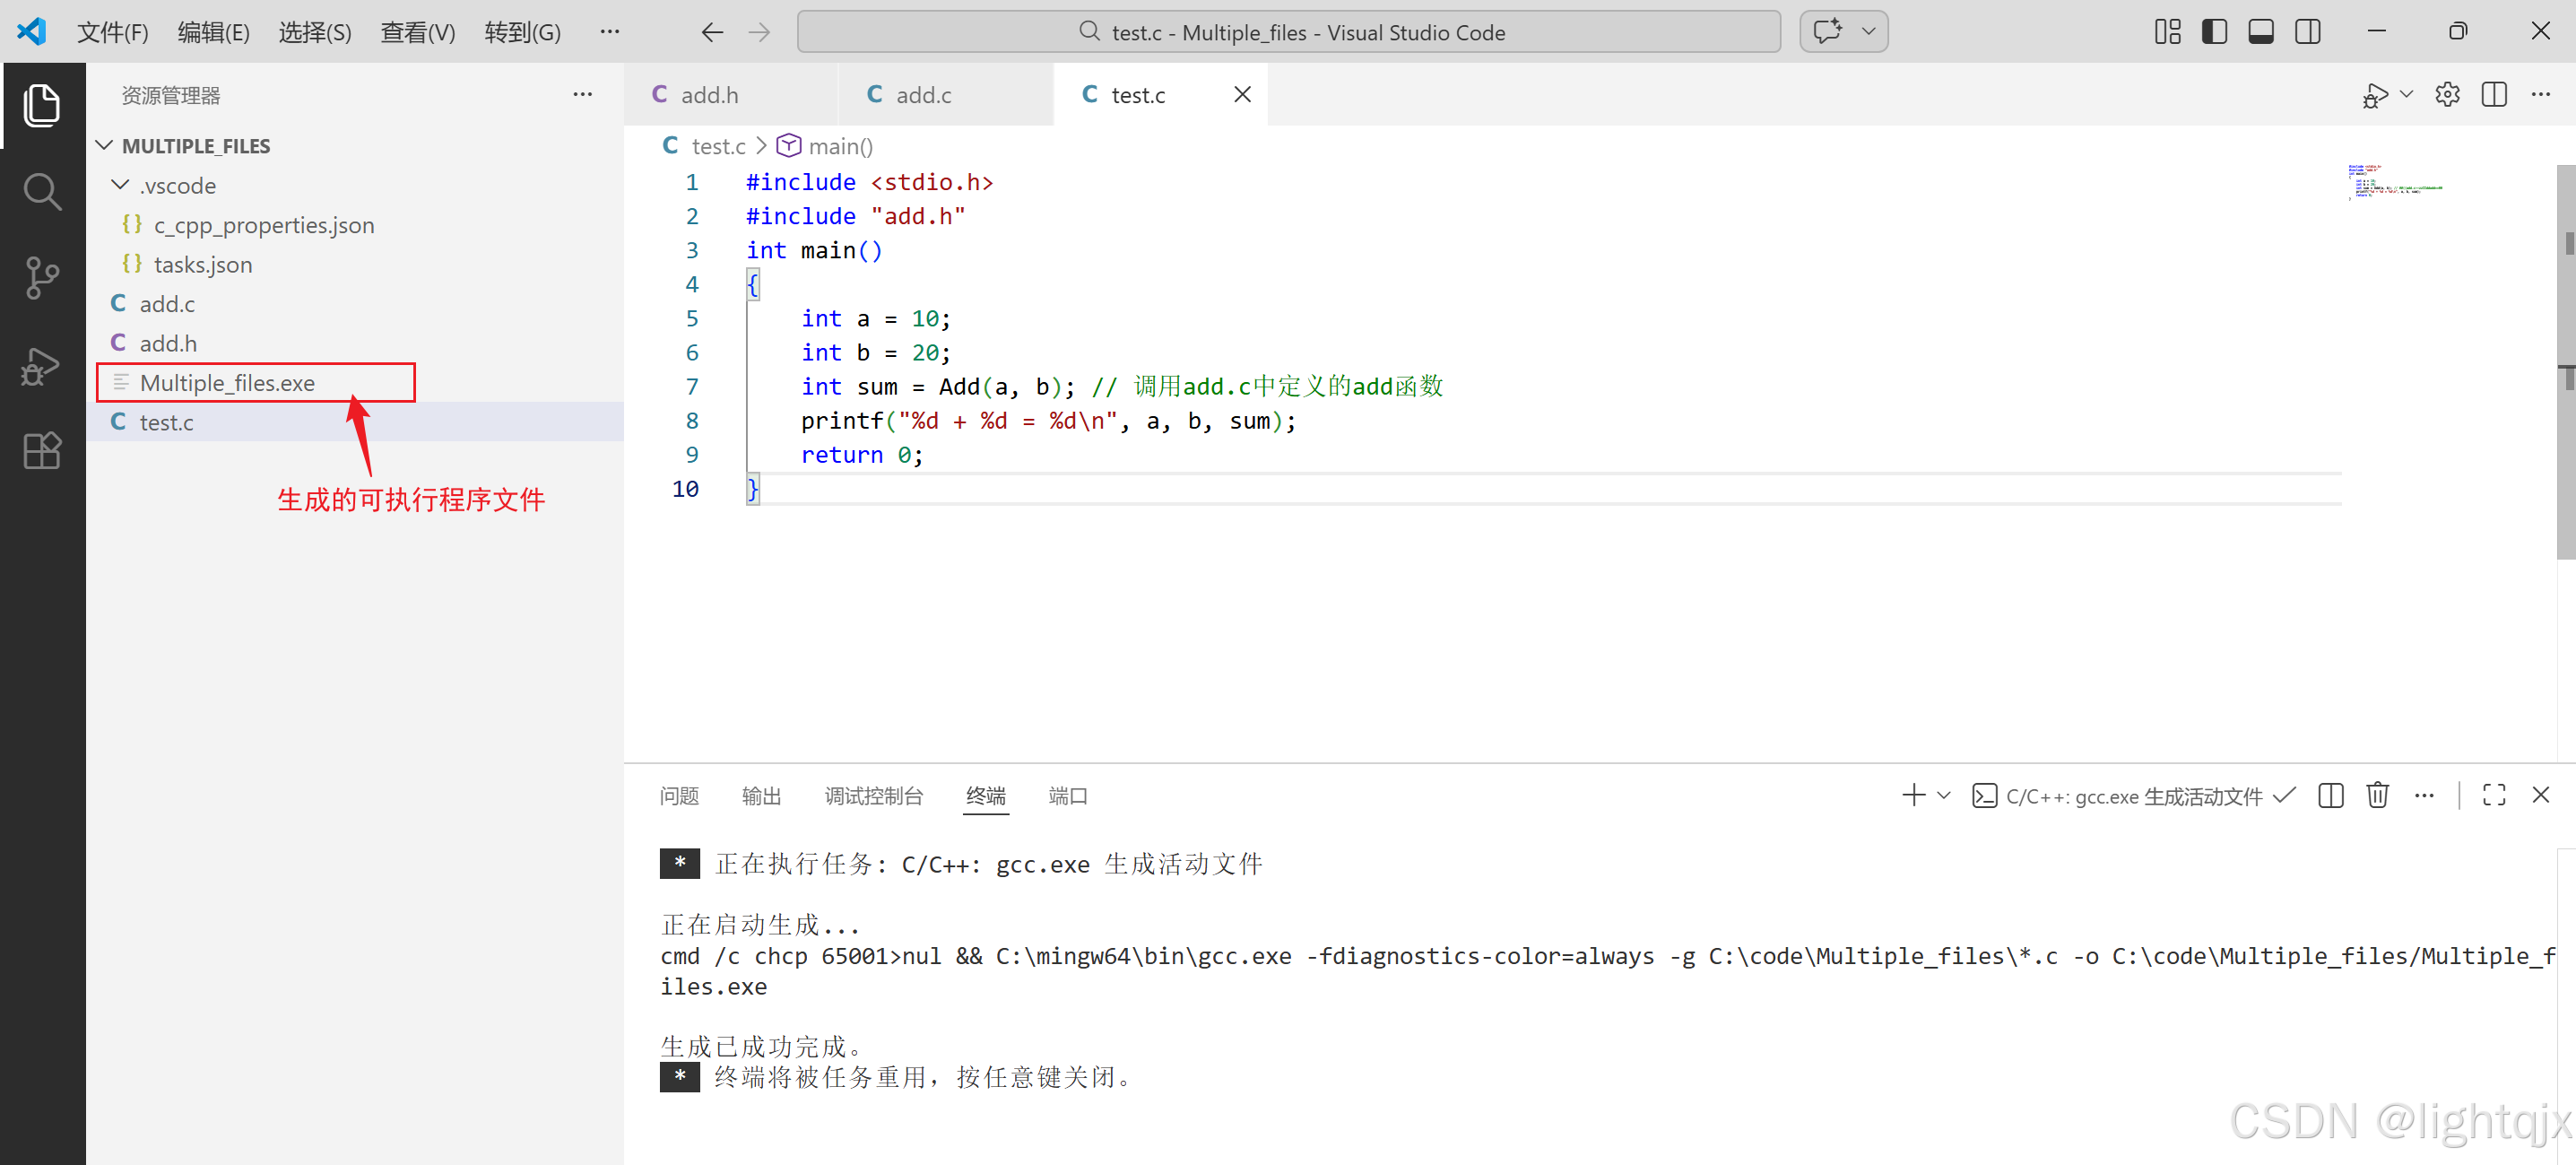Open Multiple_files.exe in the explorer
Screen dimensions: 2576x1165
click(x=227, y=383)
